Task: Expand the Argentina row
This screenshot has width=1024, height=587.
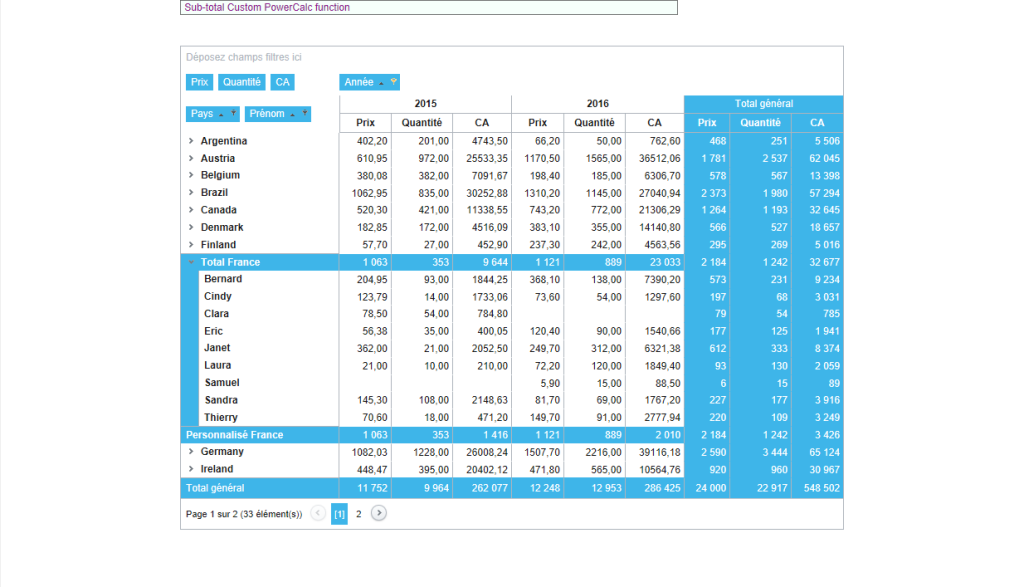Action: click(x=191, y=140)
